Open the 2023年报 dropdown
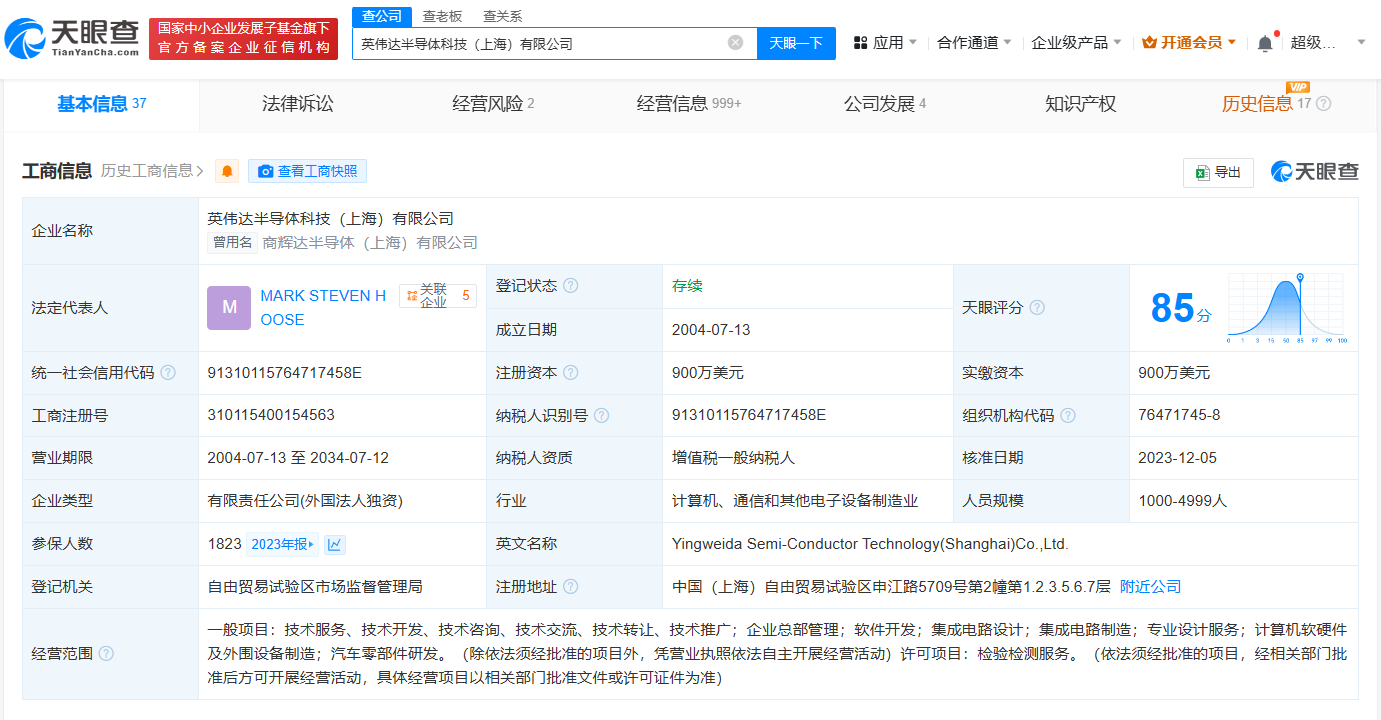 [x=282, y=544]
